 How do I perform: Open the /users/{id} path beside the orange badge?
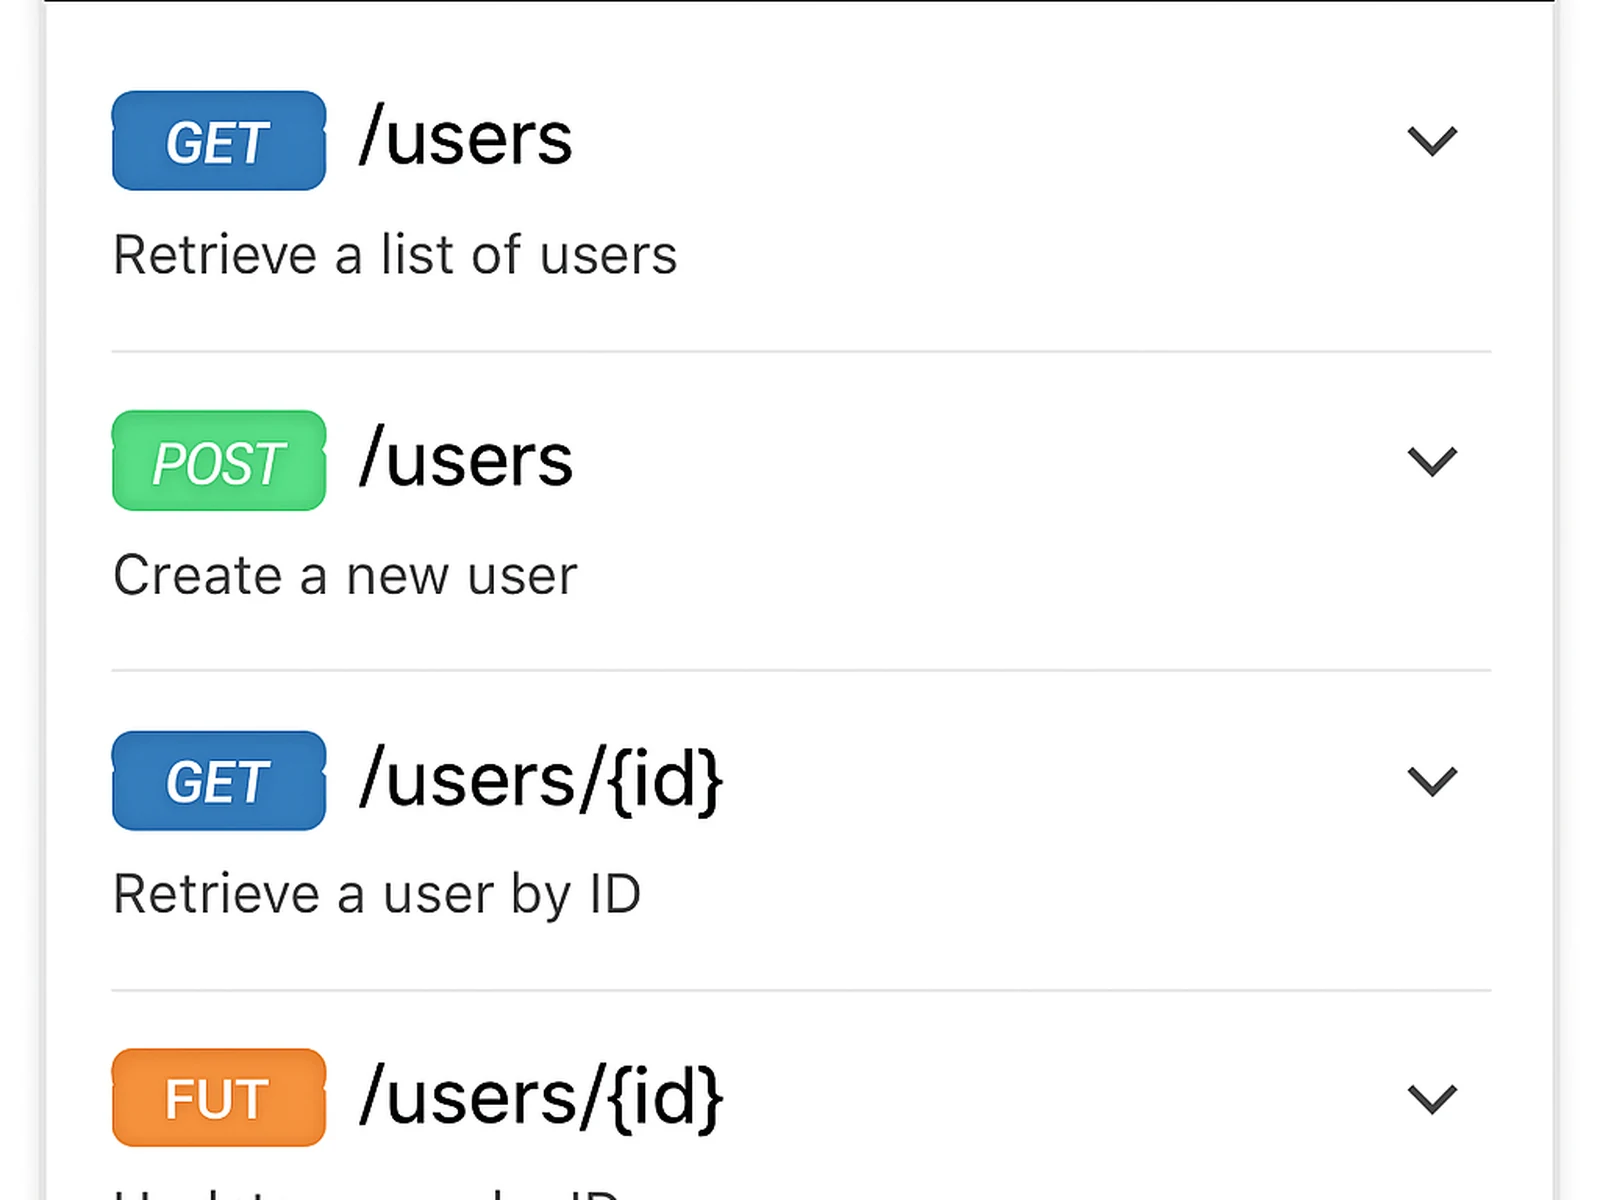pyautogui.click(x=541, y=1098)
